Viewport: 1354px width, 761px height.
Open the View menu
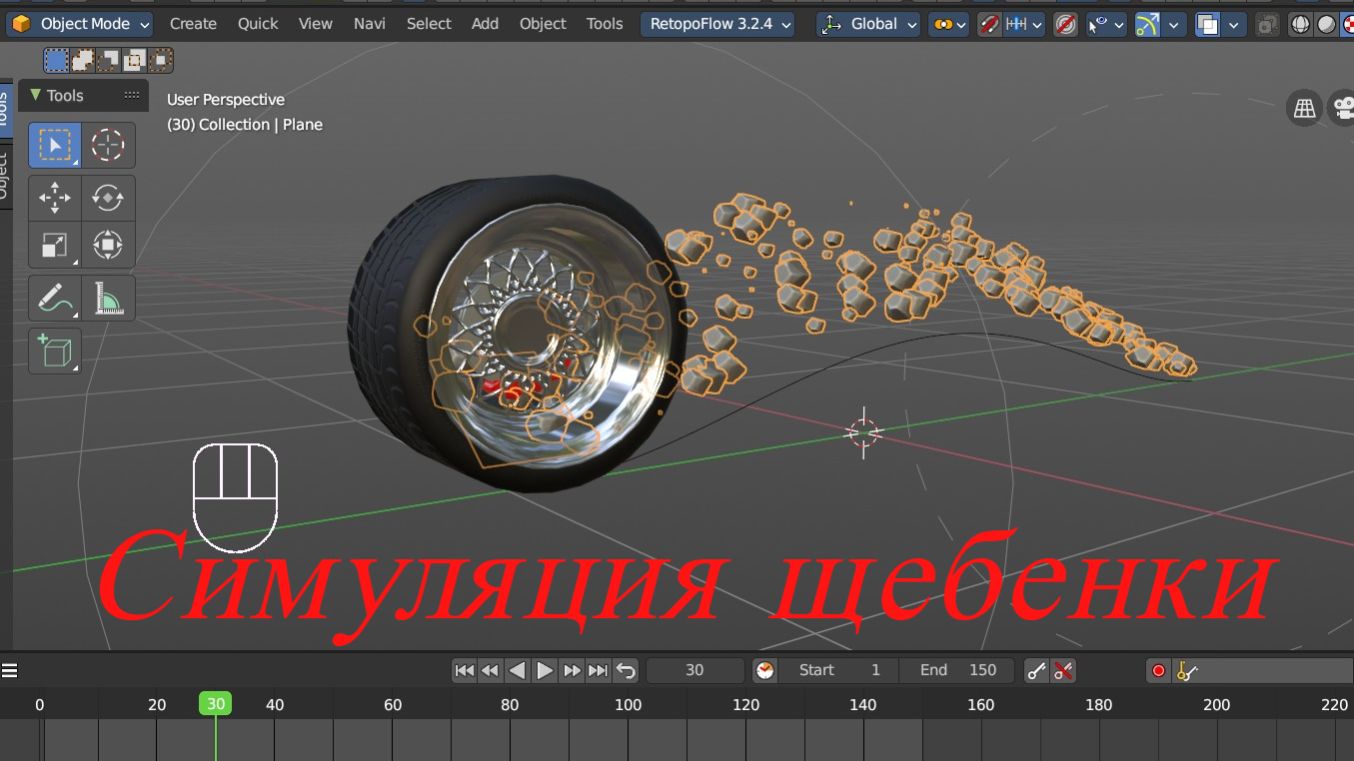315,24
